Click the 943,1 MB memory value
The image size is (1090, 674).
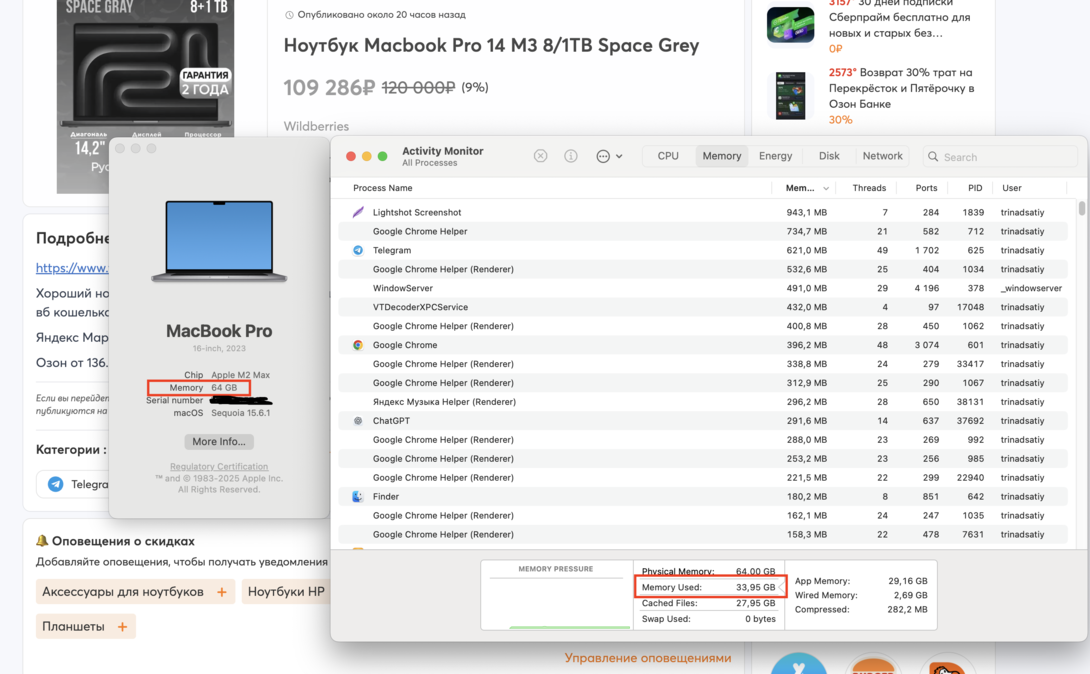pos(806,212)
